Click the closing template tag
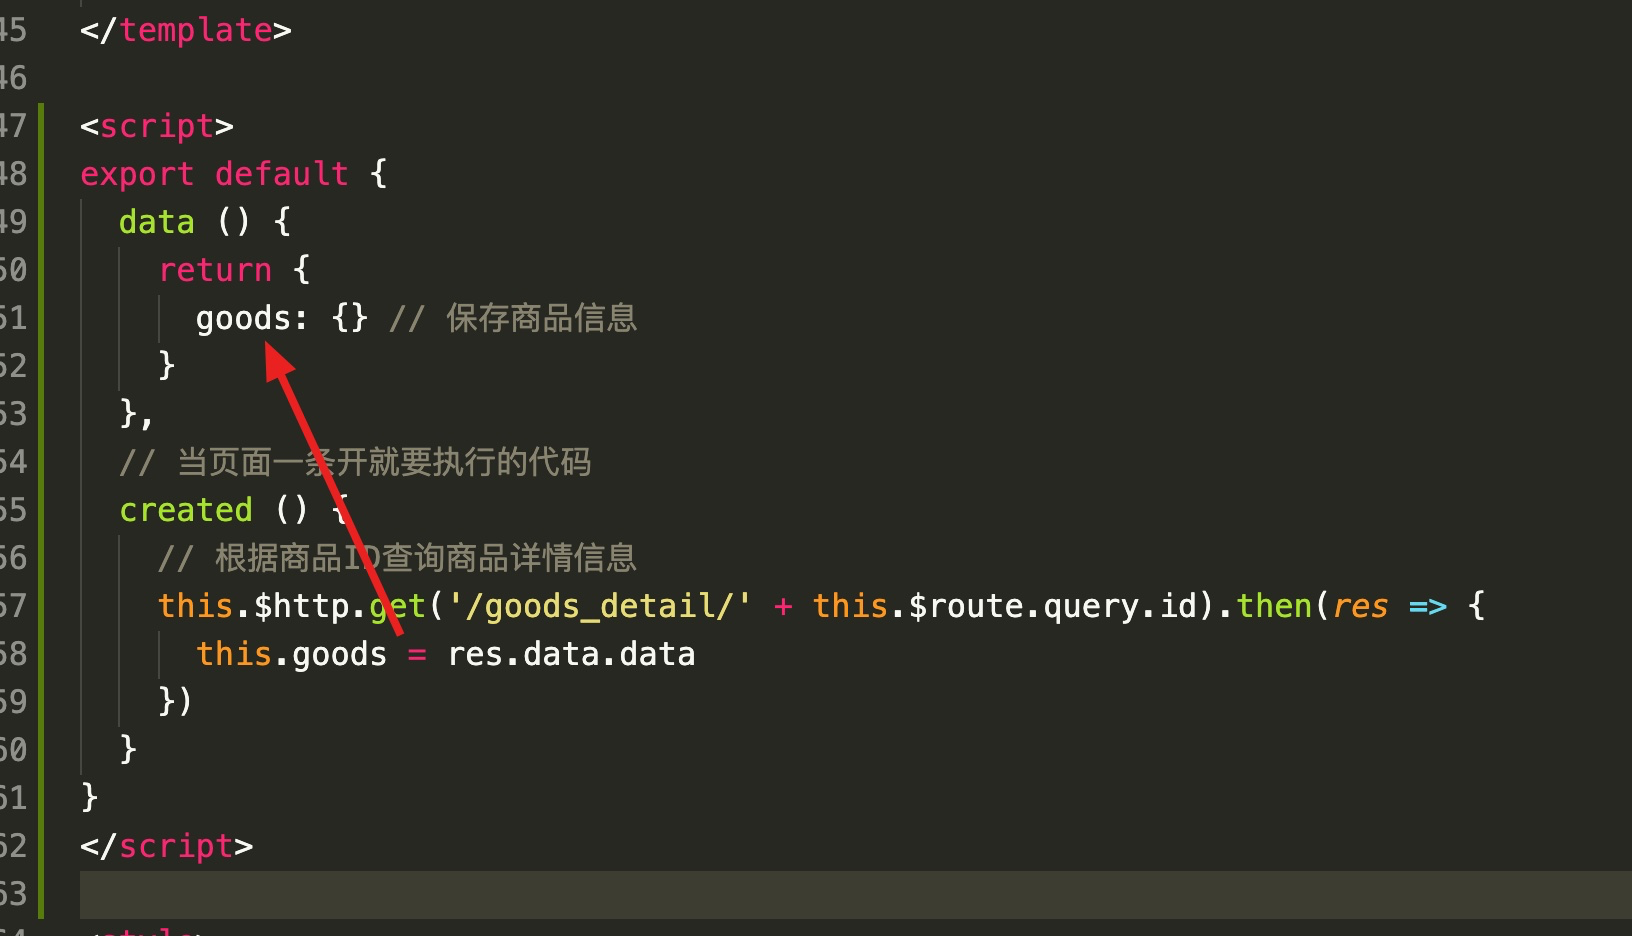 pyautogui.click(x=186, y=30)
